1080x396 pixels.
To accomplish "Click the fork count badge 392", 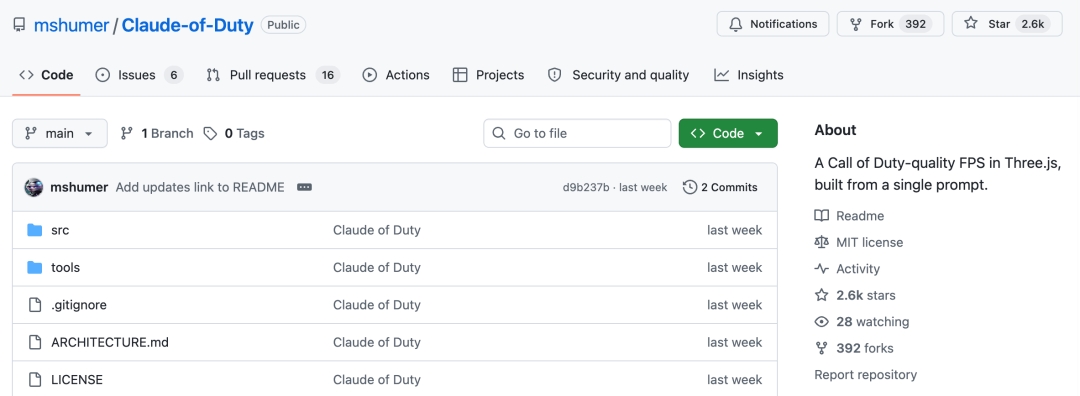I will pos(915,24).
